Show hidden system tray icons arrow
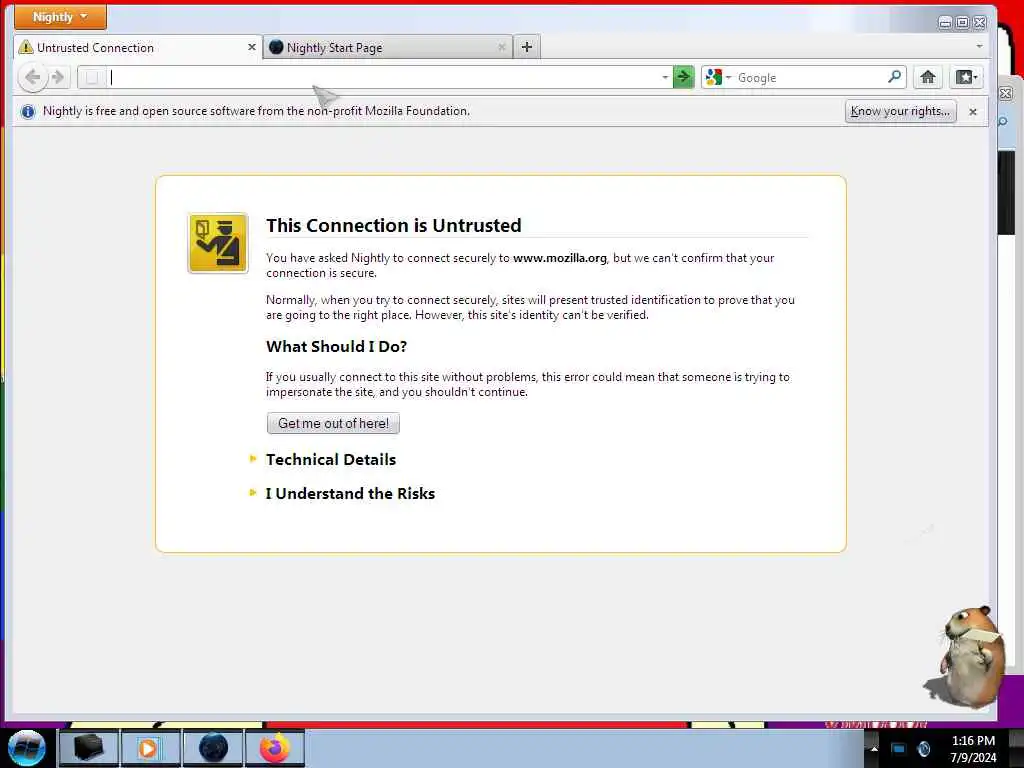Screen dimensions: 1024x768 tap(874, 749)
